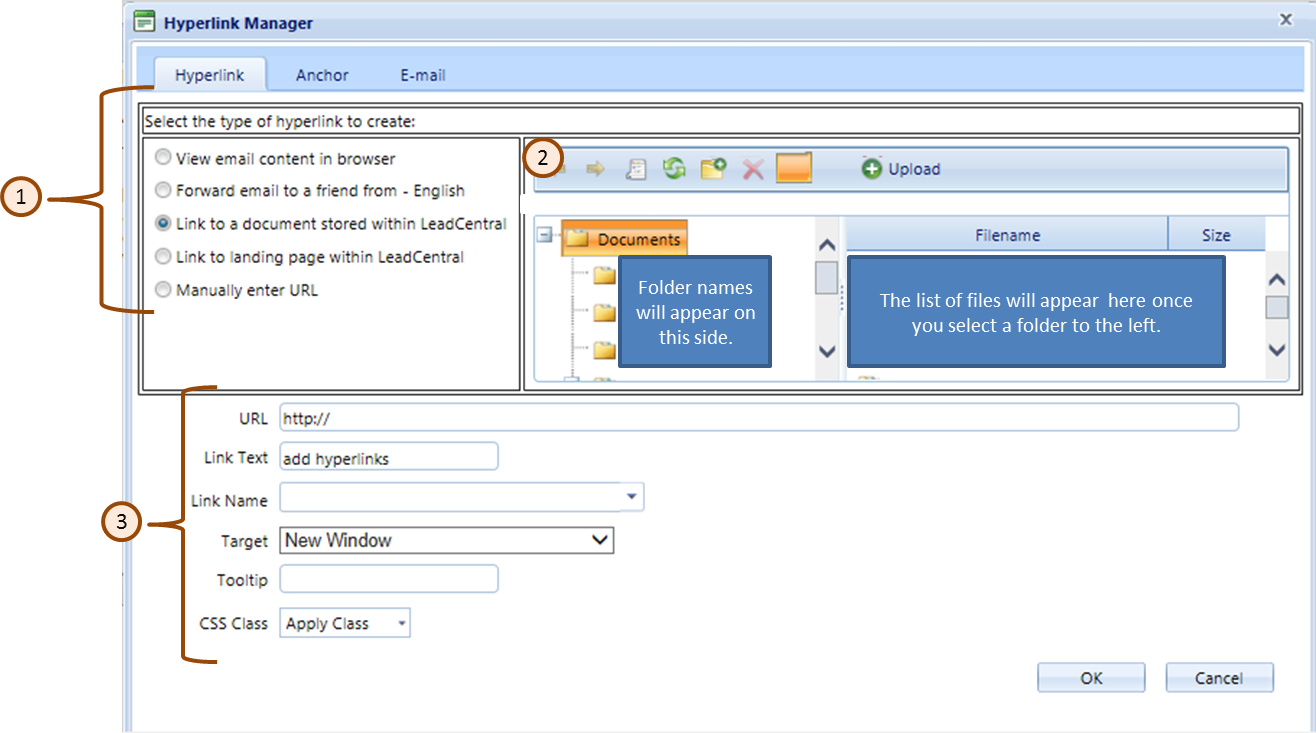Sort by Filename column header
This screenshot has width=1316, height=733.
pos(1007,235)
